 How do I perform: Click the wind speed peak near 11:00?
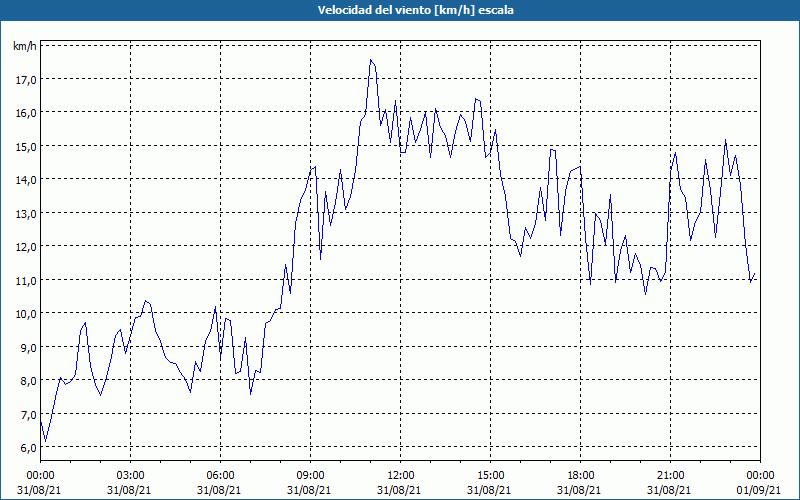click(x=371, y=60)
